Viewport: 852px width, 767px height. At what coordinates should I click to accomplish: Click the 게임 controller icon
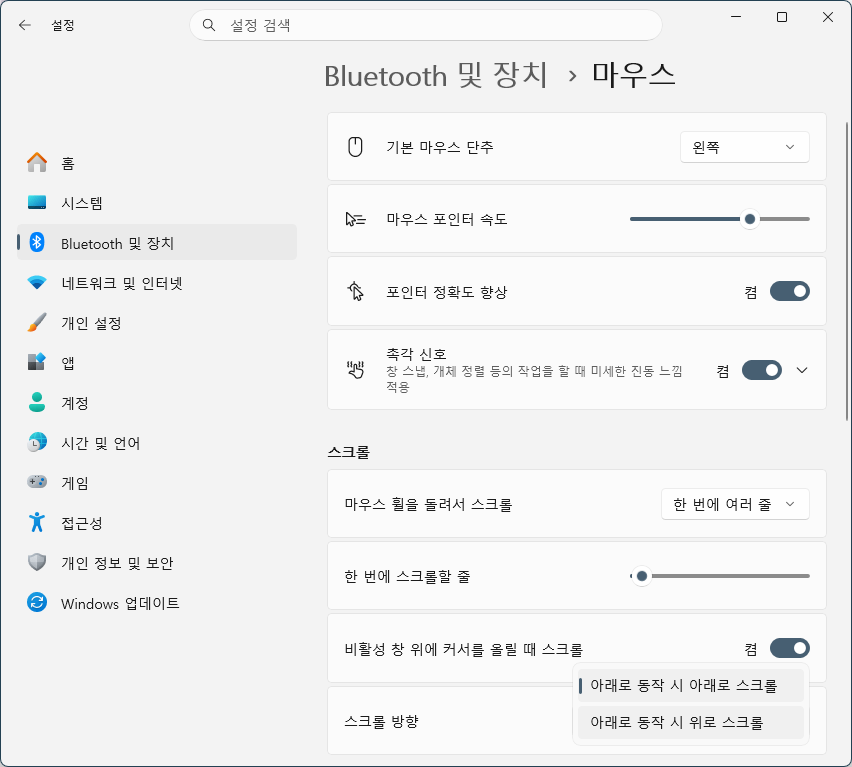[x=37, y=482]
